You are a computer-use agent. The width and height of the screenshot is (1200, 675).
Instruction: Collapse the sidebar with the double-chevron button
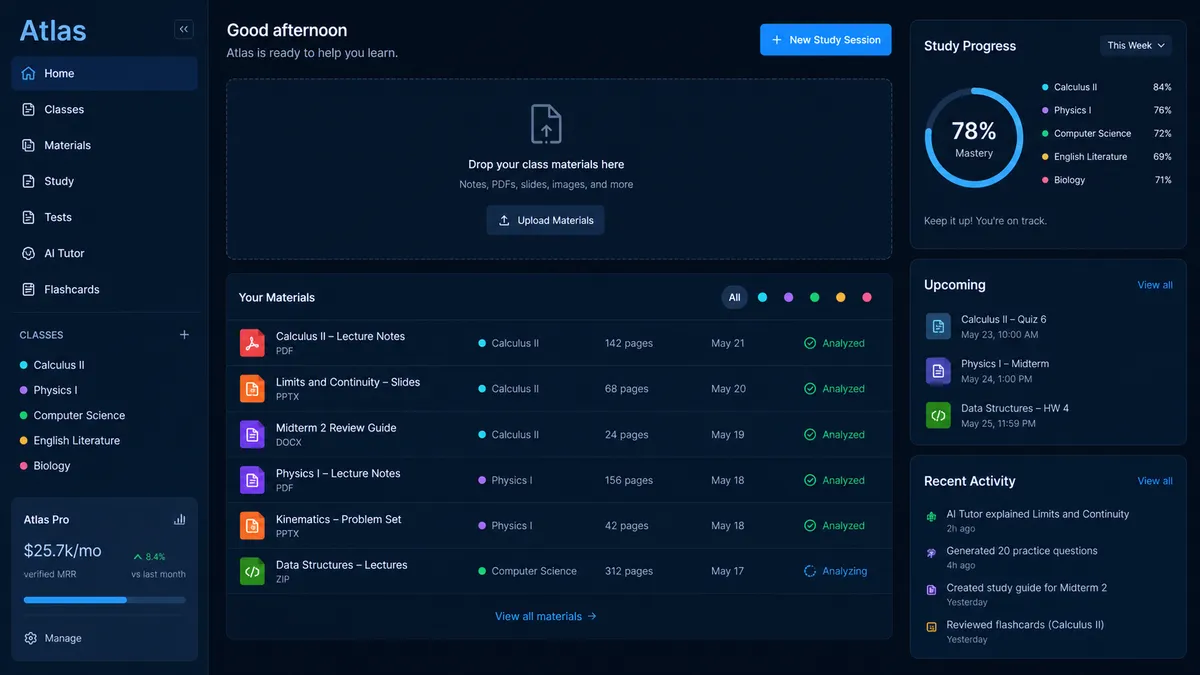(184, 30)
